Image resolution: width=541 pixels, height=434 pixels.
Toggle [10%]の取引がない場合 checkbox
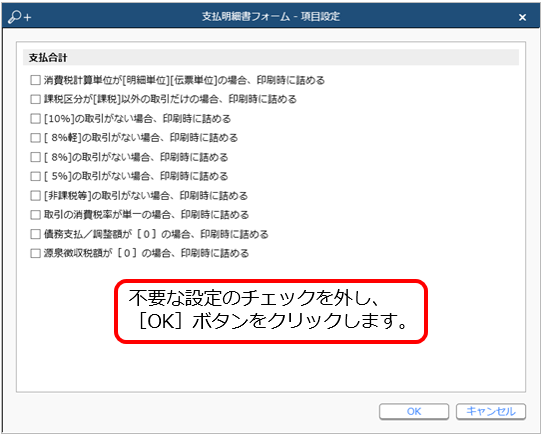pyautogui.click(x=35, y=119)
